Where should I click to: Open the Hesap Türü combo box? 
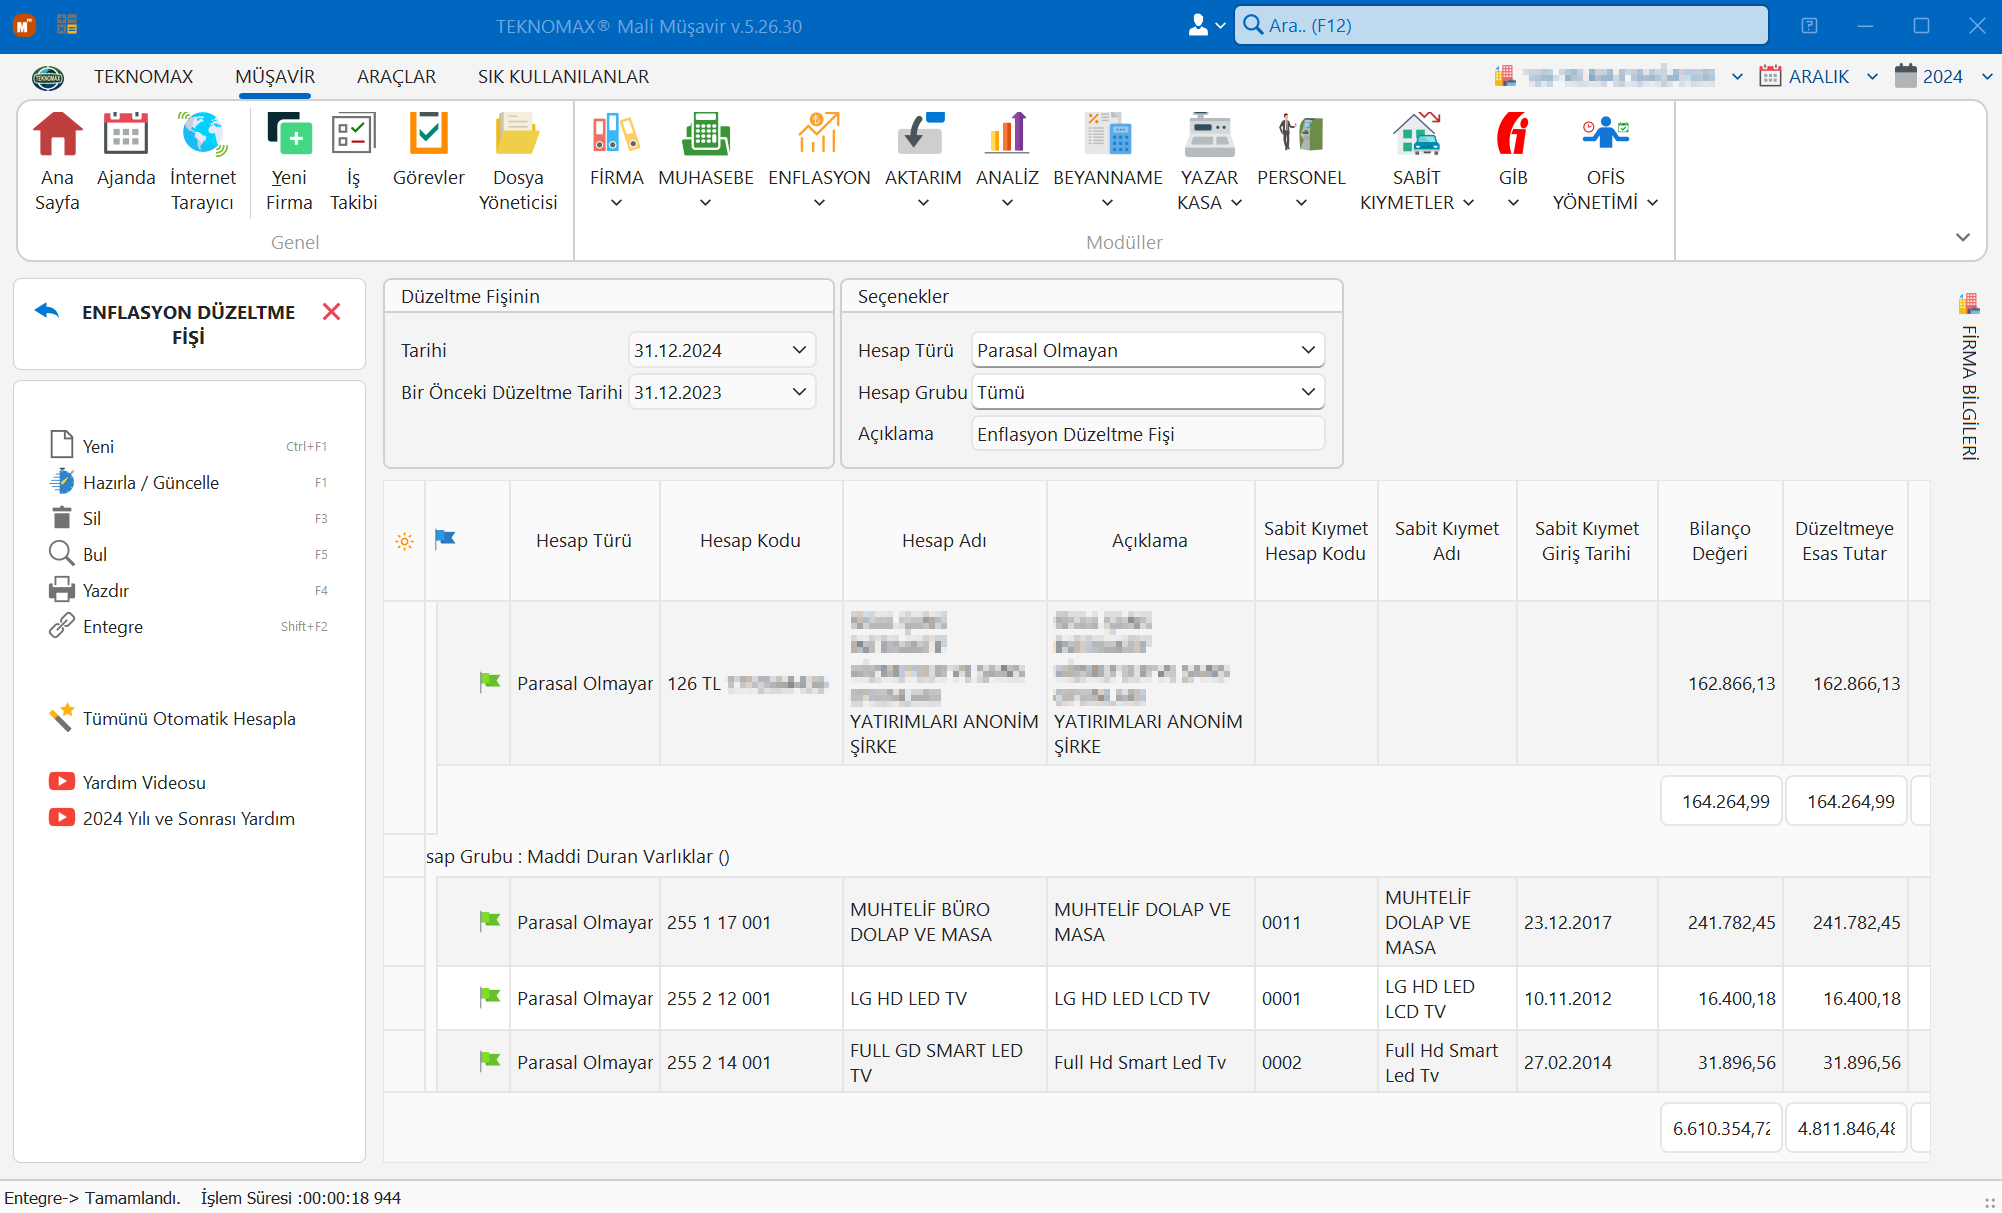(1148, 350)
